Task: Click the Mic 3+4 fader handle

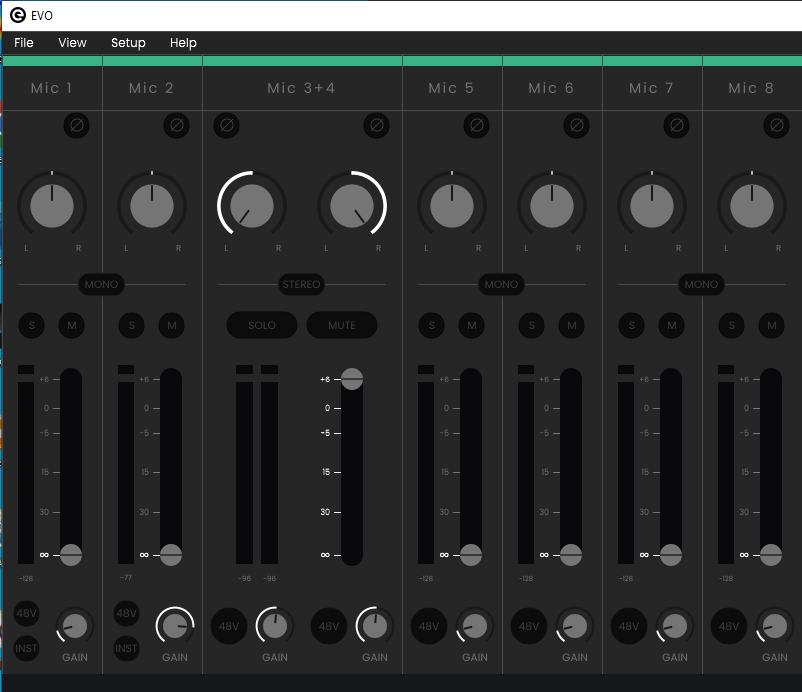Action: pyautogui.click(x=352, y=379)
